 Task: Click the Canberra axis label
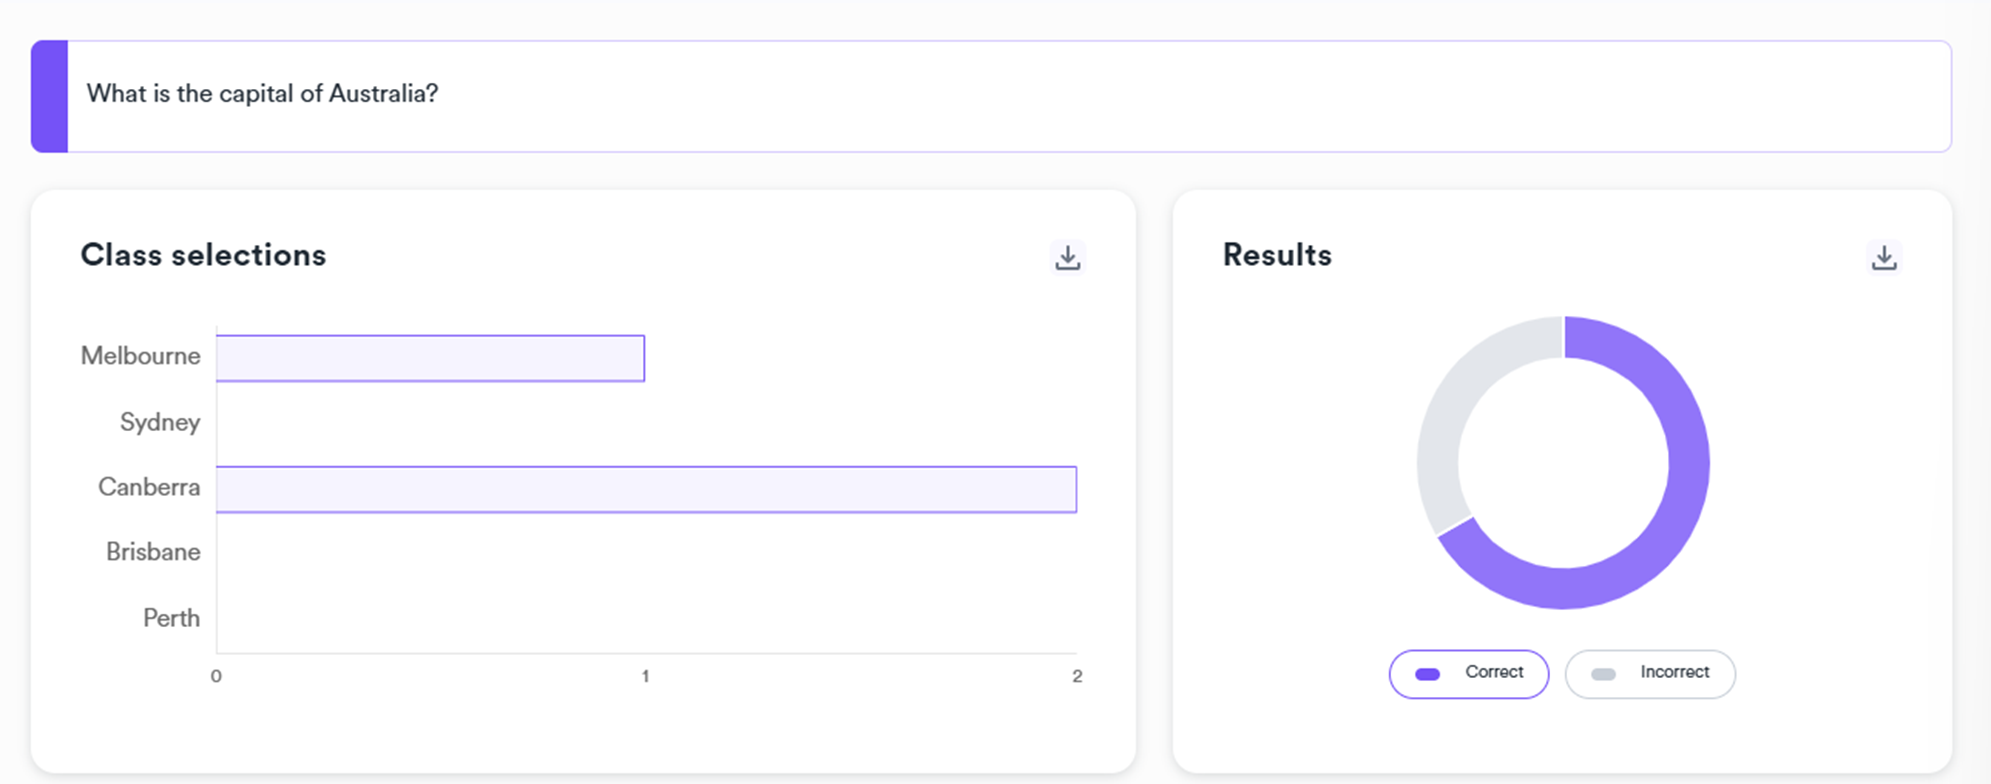pyautogui.click(x=149, y=487)
